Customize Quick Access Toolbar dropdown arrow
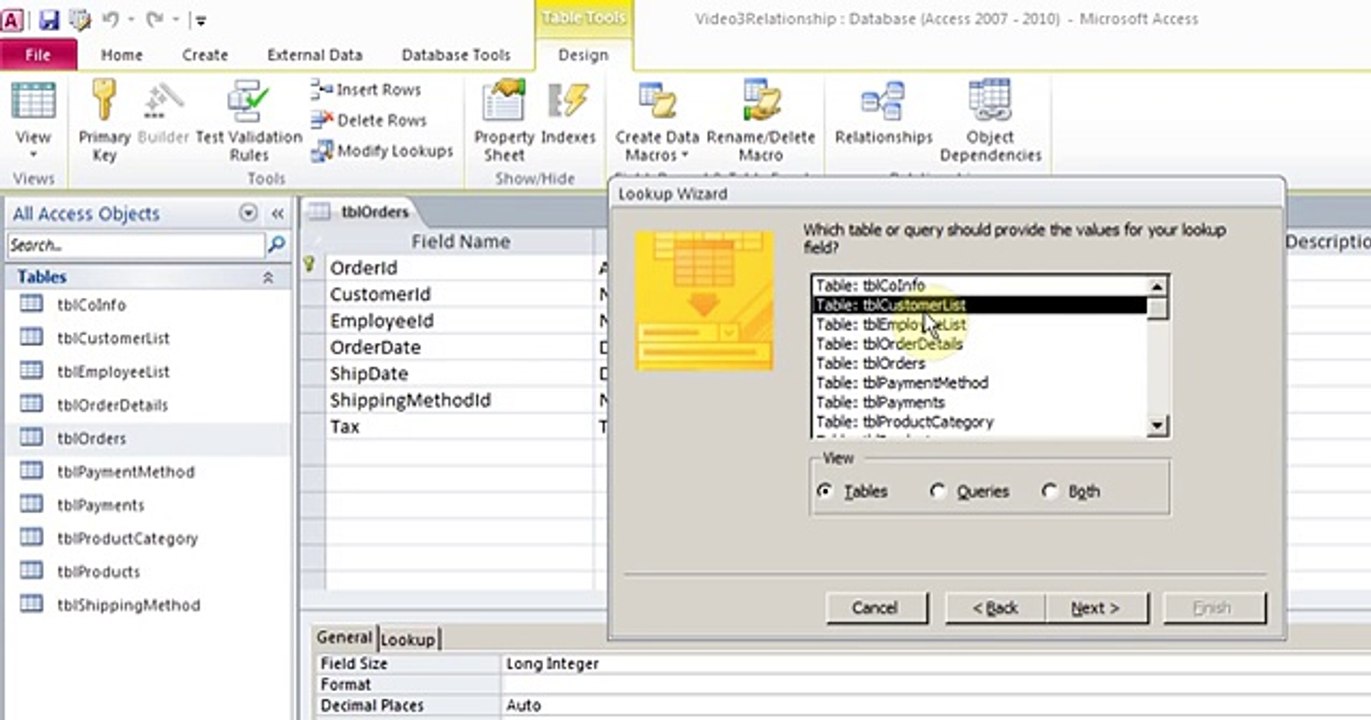Screen dimensions: 1371x720 [x=201, y=20]
